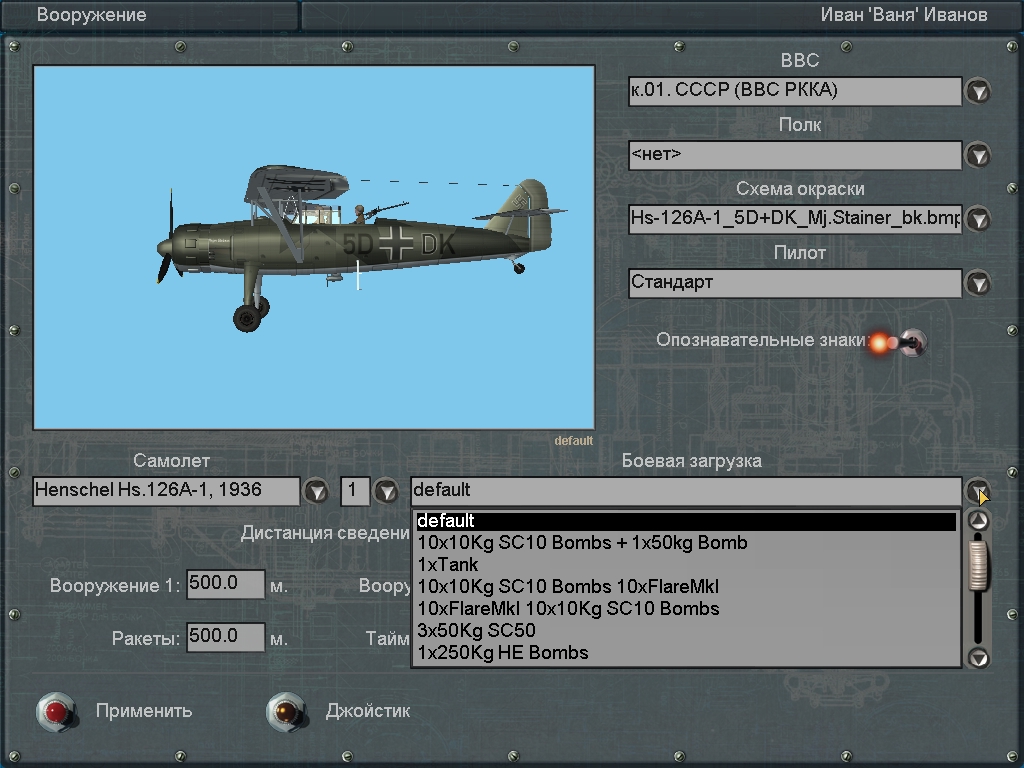Viewport: 1024px width, 768px height.
Task: Expand the Полк regiment dropdown
Action: click(x=977, y=155)
